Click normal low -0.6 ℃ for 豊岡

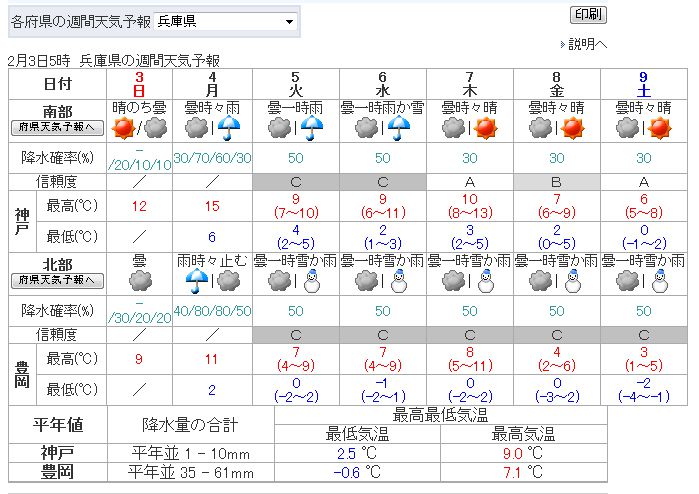click(357, 472)
